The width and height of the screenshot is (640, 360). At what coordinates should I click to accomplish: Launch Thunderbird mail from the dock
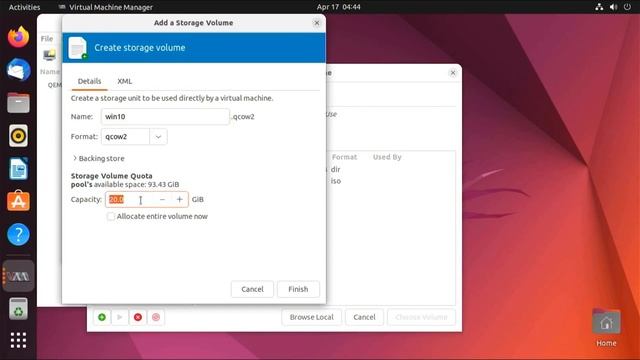tap(18, 70)
